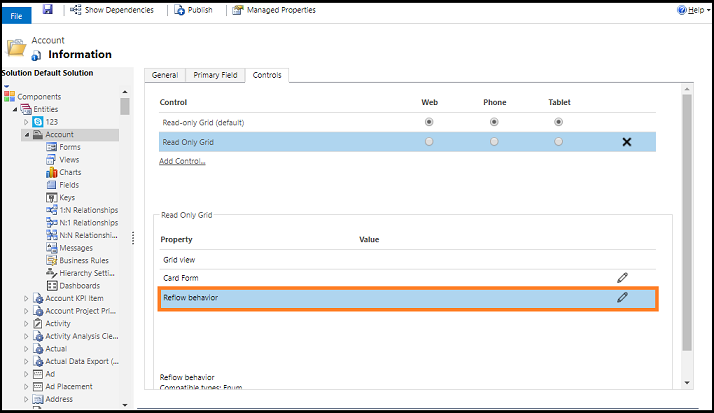Switch to the Primary Field tab
This screenshot has width=714, height=413.
tap(215, 75)
